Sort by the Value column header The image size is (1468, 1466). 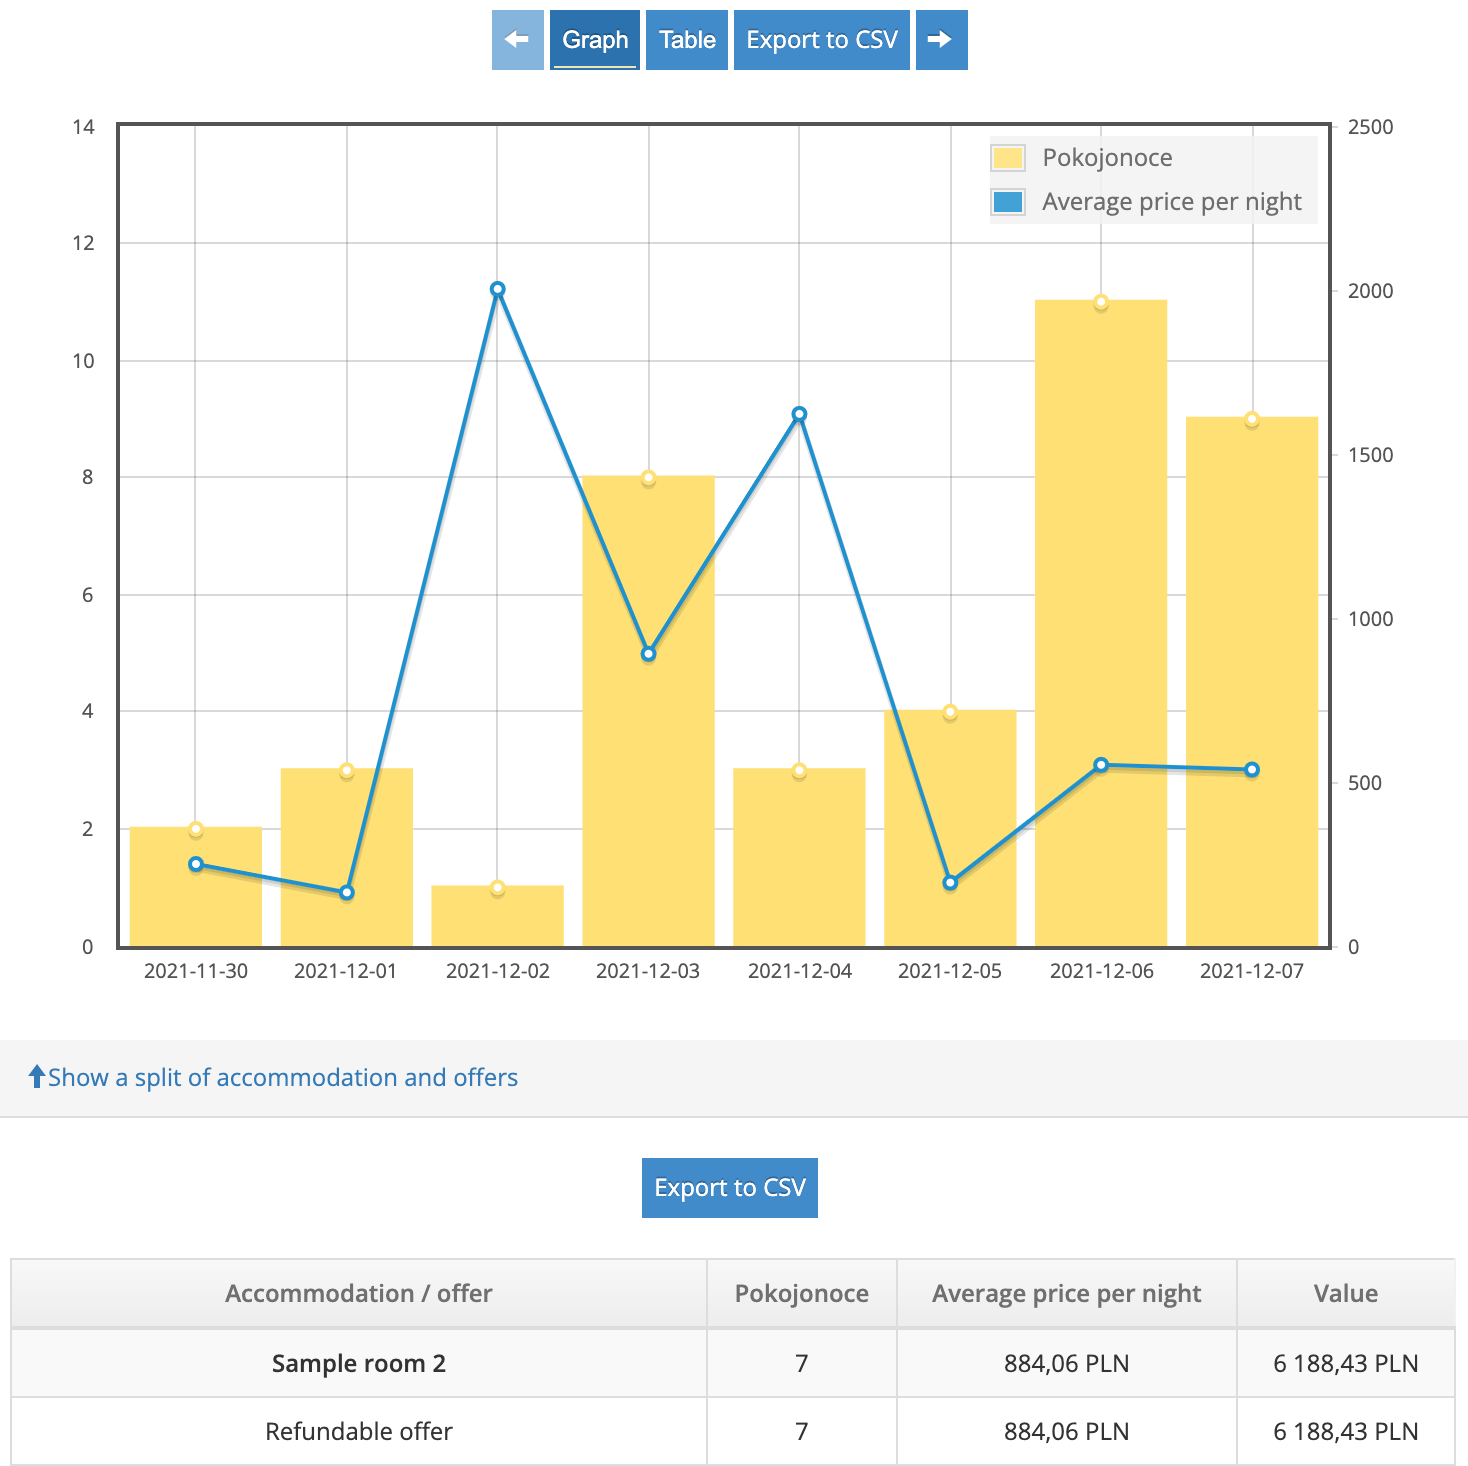pos(1345,1293)
